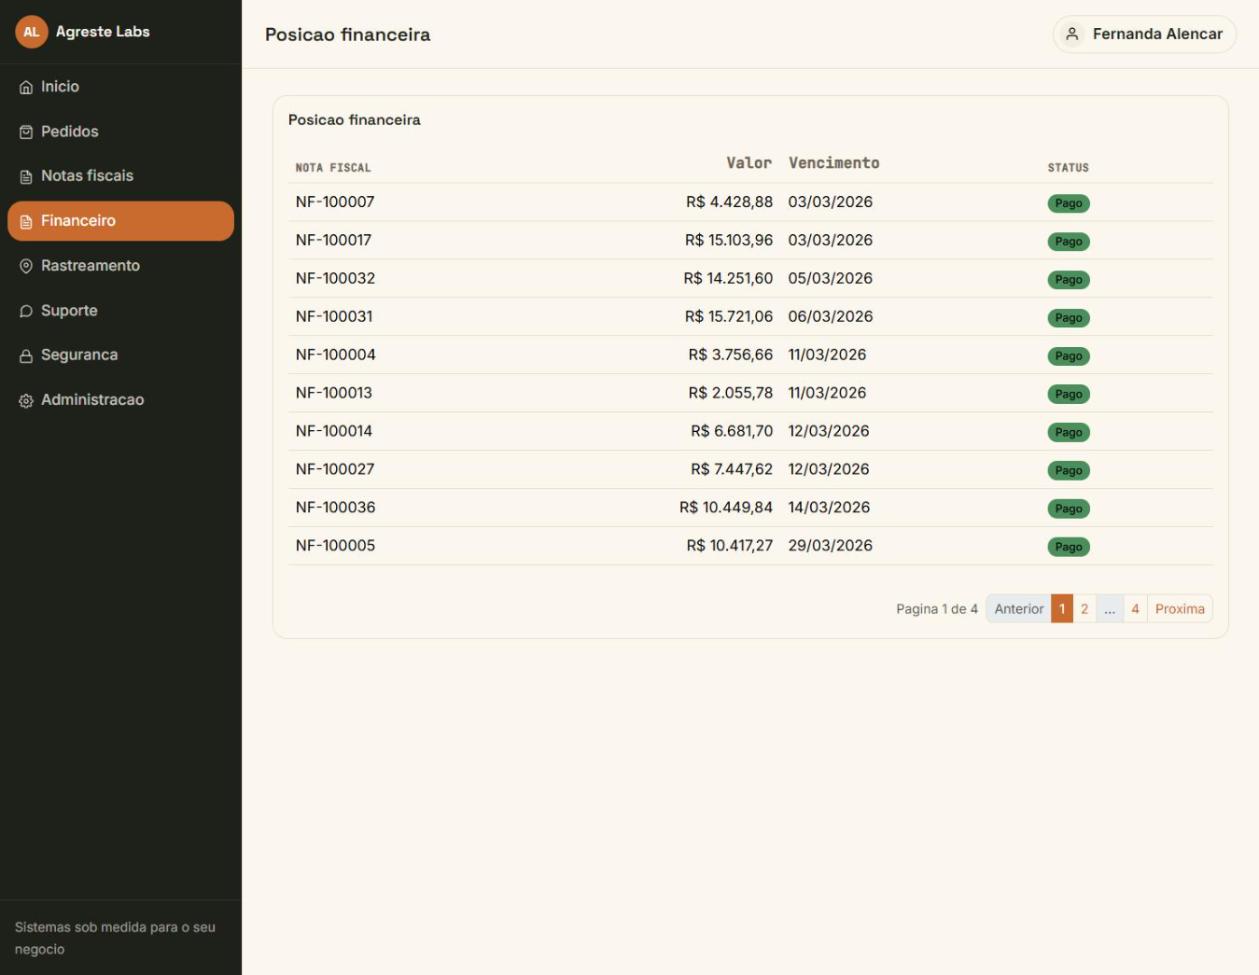Click the AL logo avatar
Screen dimensions: 1259x975
31,32
